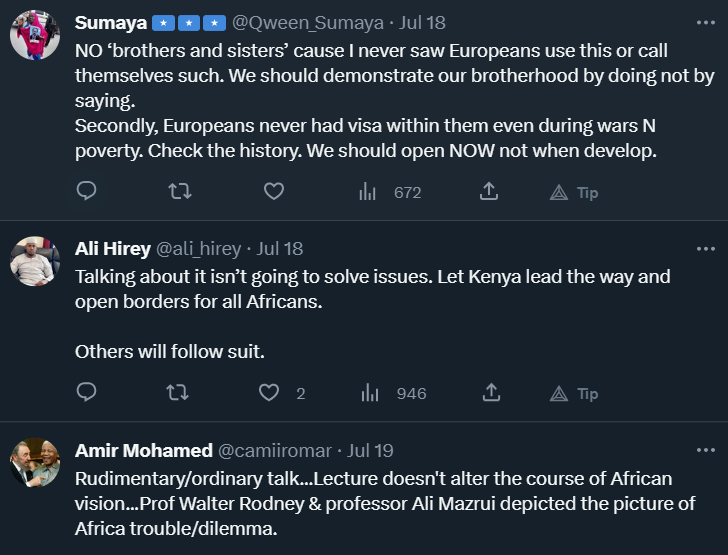The width and height of the screenshot is (728, 555).
Task: Retweet Sumaya's post about Europeans
Action: click(179, 191)
